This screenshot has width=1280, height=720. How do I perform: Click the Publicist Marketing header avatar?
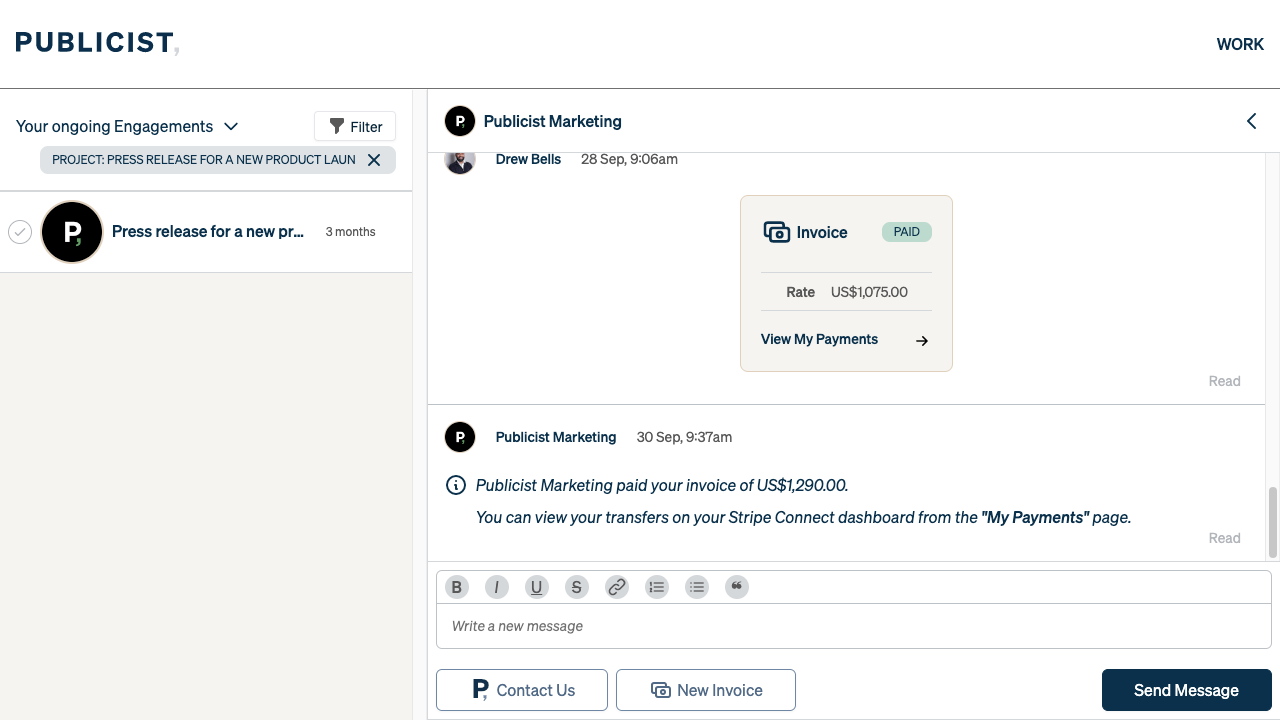pyautogui.click(x=460, y=121)
